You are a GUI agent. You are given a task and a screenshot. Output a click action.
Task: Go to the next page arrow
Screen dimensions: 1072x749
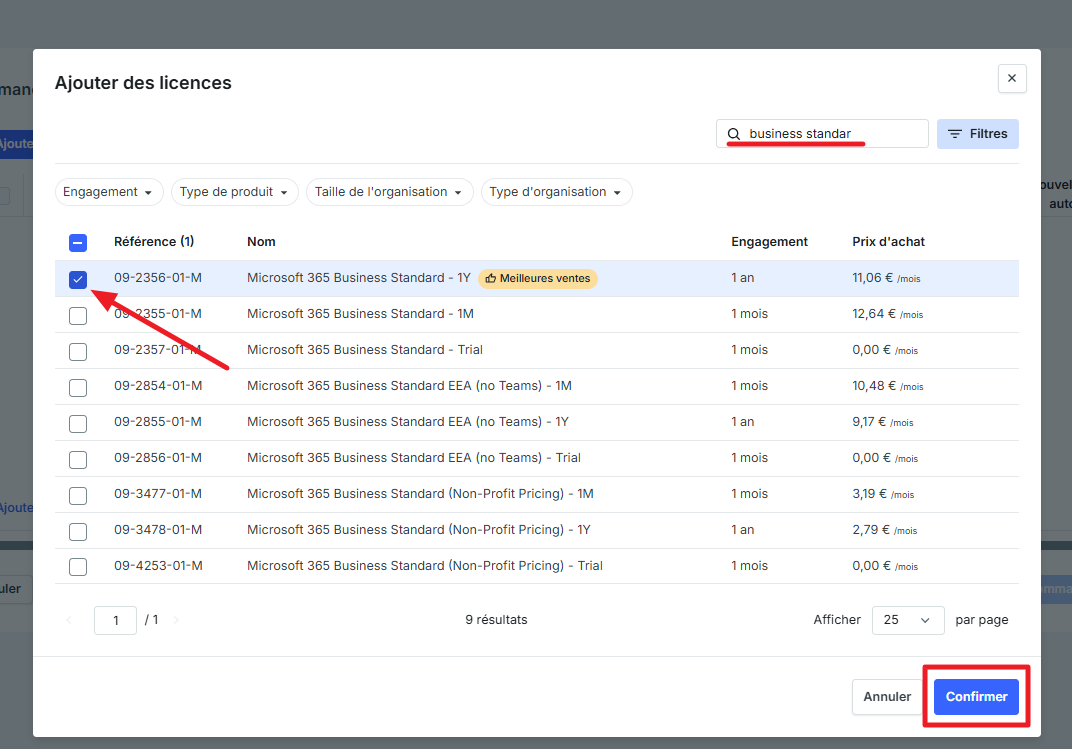(x=176, y=621)
